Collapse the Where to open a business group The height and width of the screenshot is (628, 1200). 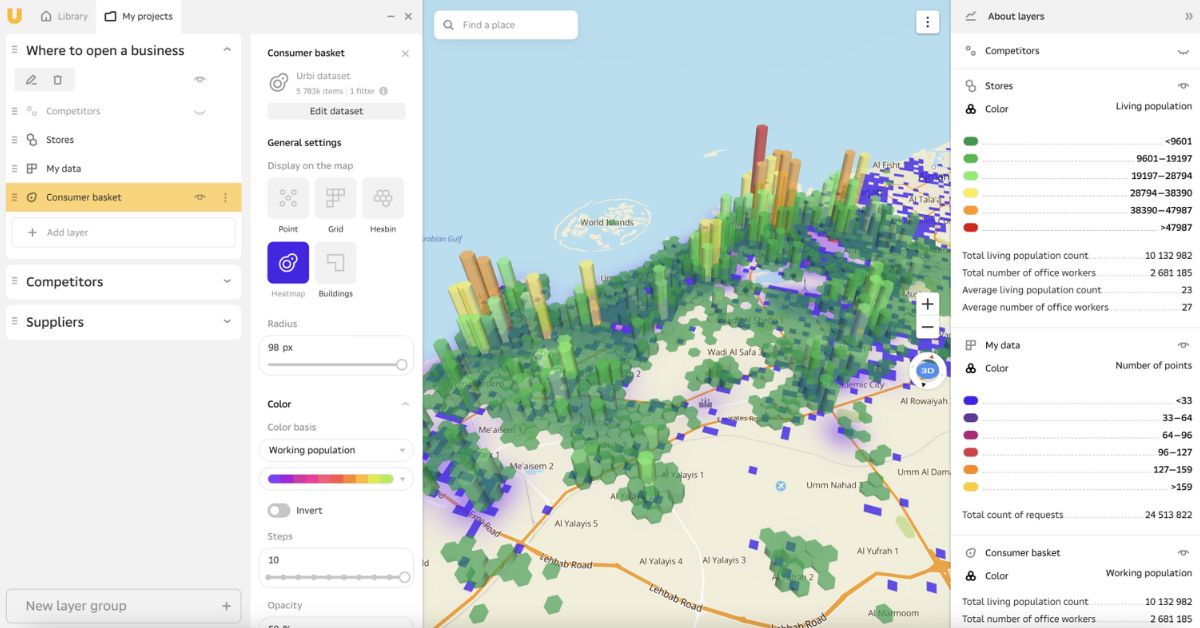tap(227, 50)
